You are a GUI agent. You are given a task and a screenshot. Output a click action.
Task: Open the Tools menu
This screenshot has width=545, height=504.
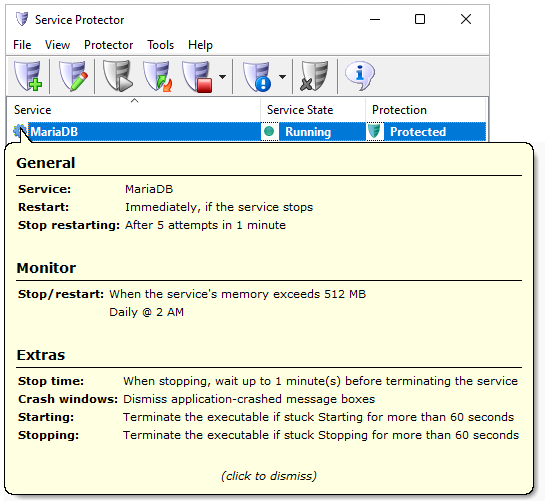pos(160,45)
